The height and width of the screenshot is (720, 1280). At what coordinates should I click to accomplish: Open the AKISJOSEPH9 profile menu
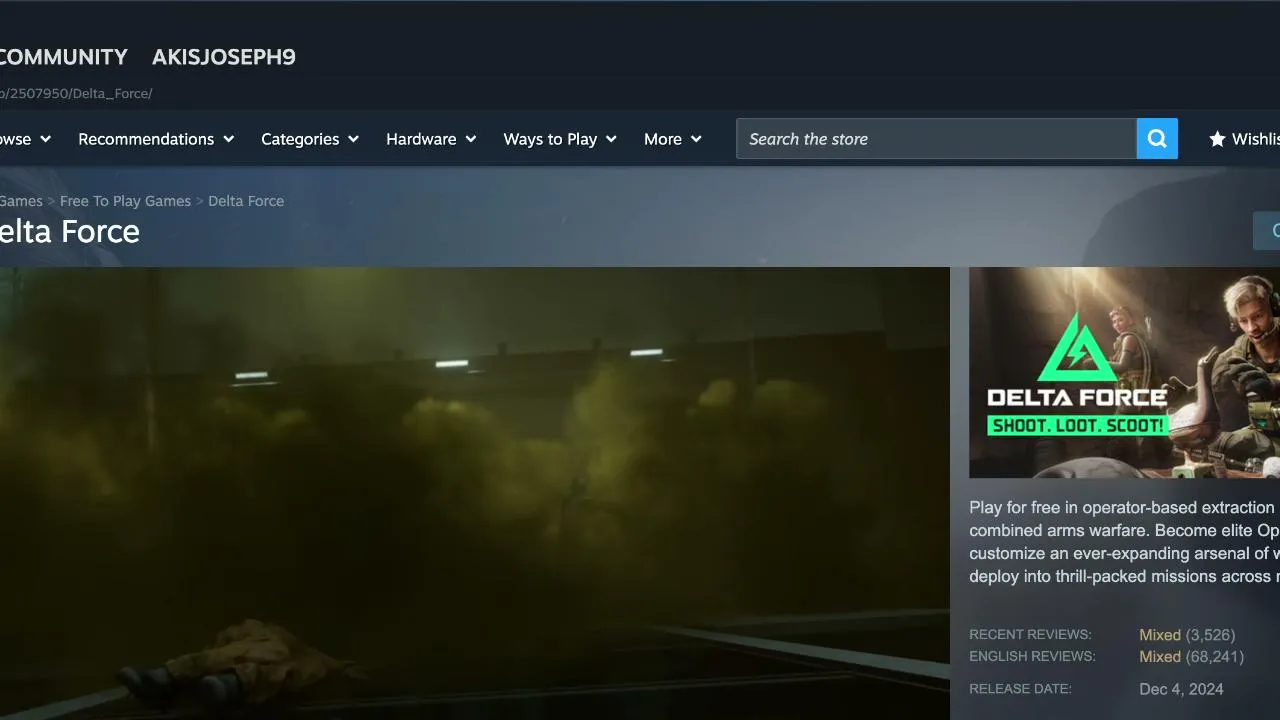(x=224, y=57)
